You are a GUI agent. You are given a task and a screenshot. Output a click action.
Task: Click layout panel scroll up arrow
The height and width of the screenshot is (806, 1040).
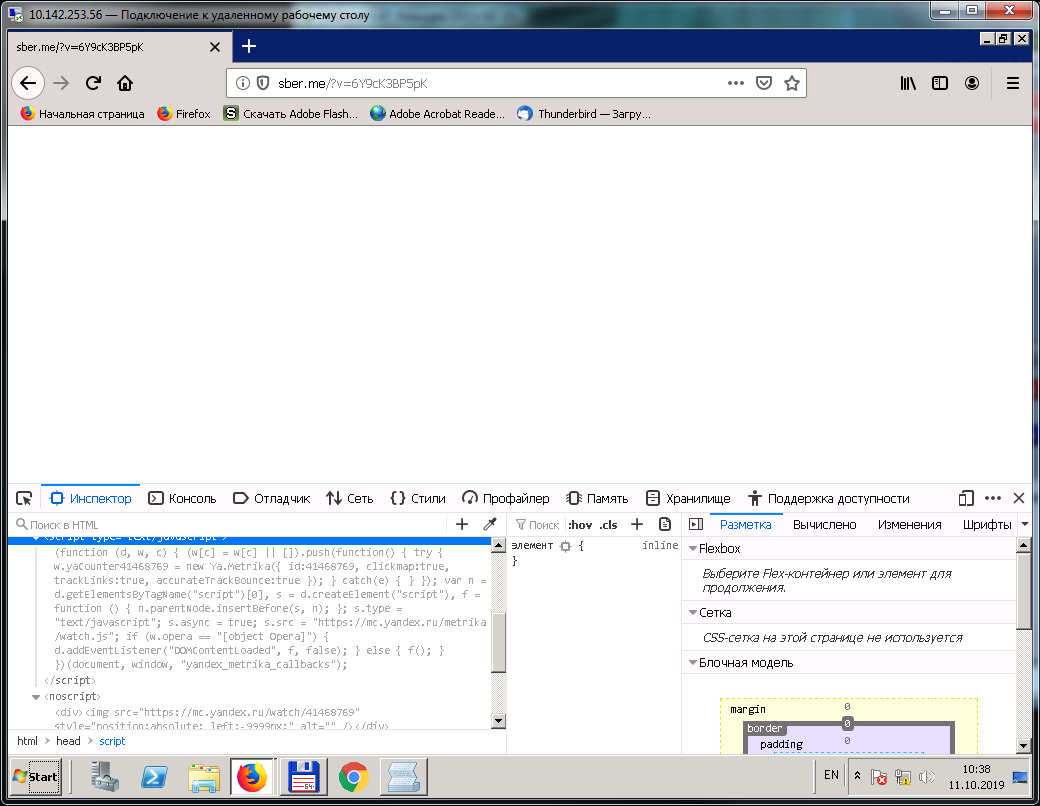tap(1023, 545)
